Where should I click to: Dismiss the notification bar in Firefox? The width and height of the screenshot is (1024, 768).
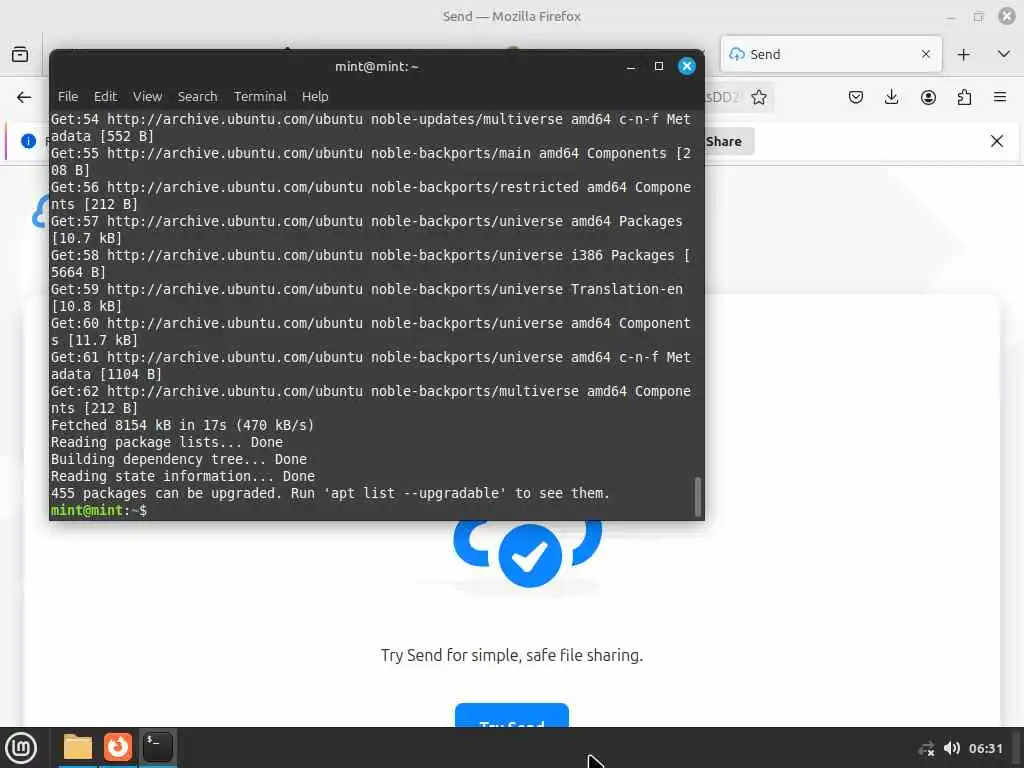click(x=997, y=141)
